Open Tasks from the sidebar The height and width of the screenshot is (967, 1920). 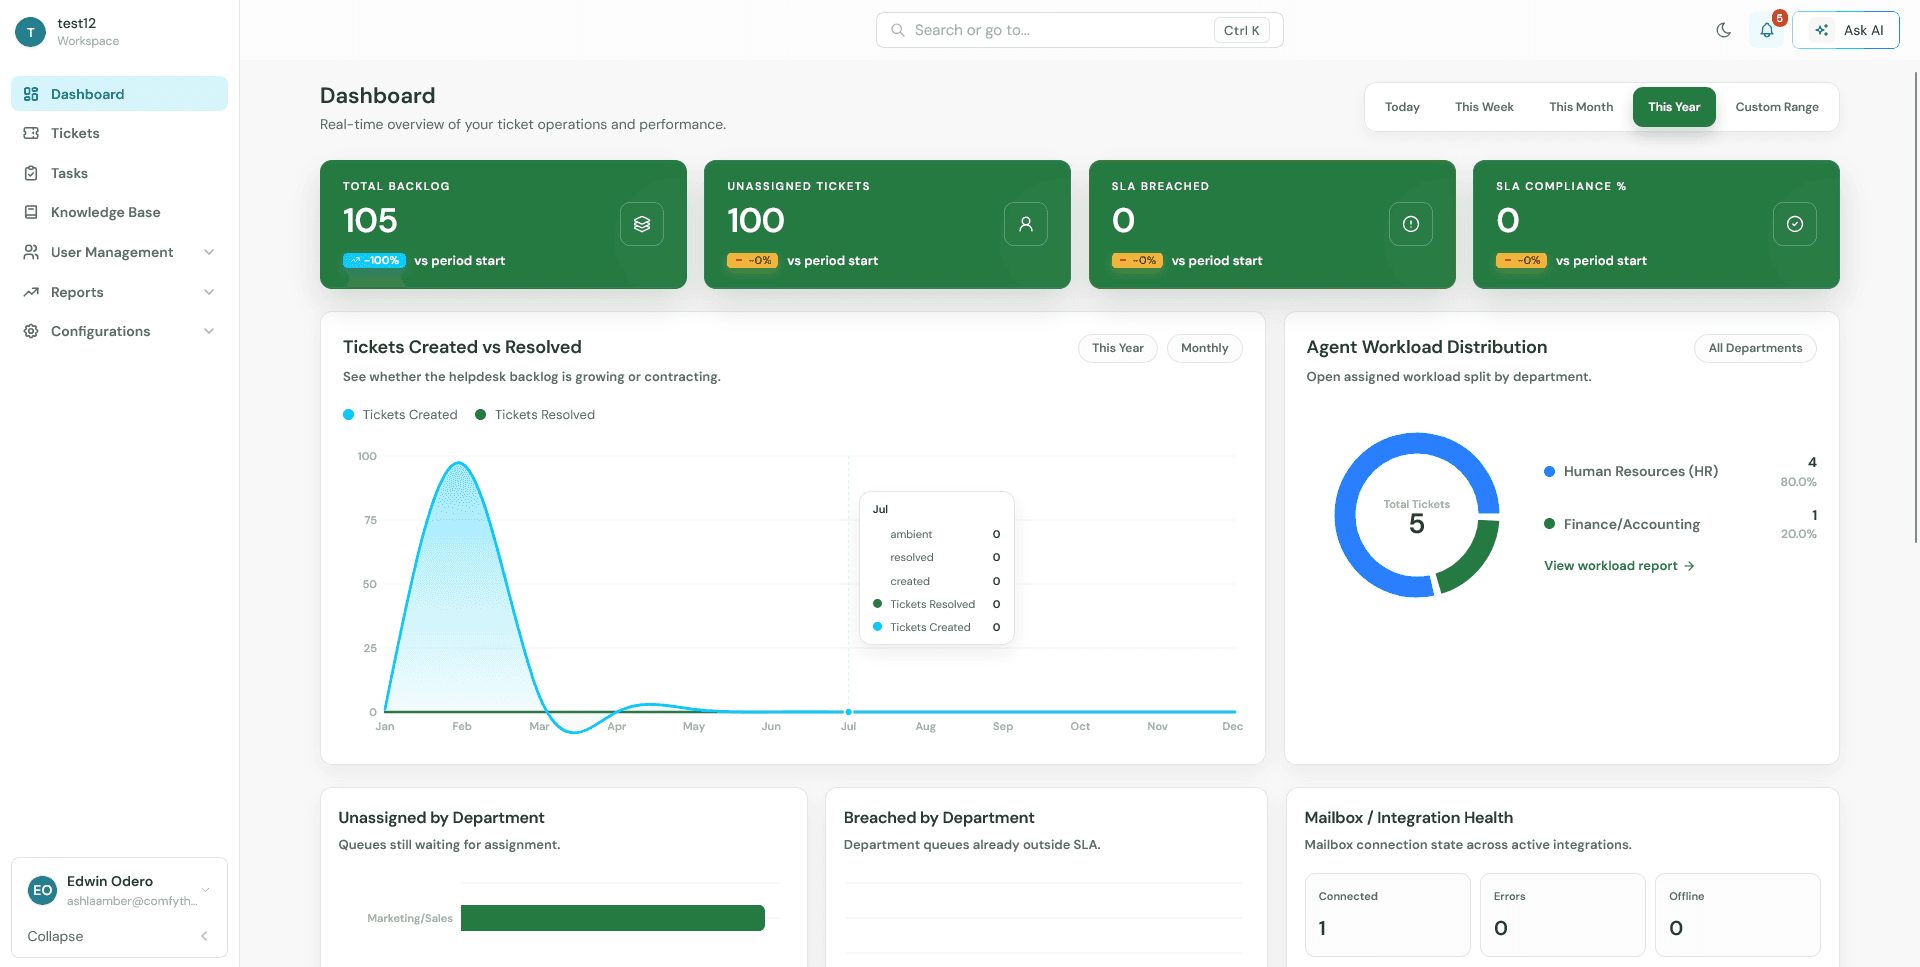coord(119,173)
